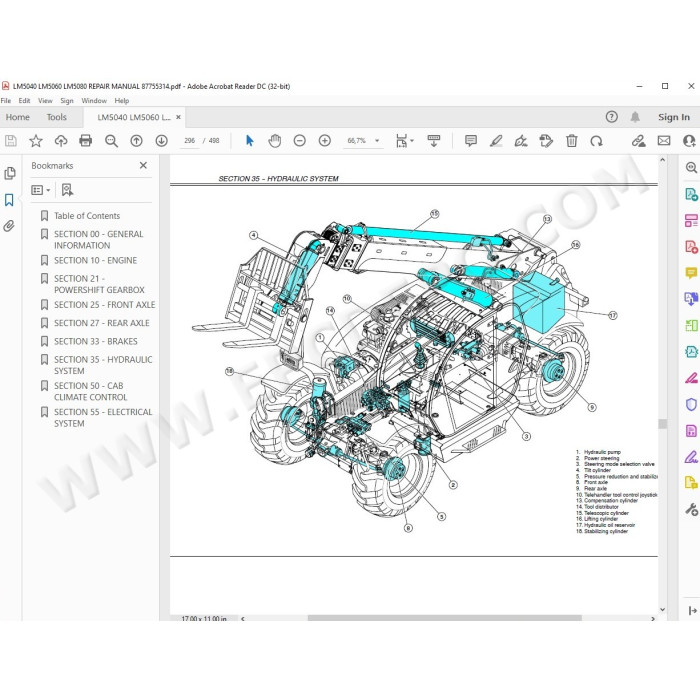Viewport: 700px width, 700px height.
Task: Click the delete trash icon
Action: pos(571,141)
